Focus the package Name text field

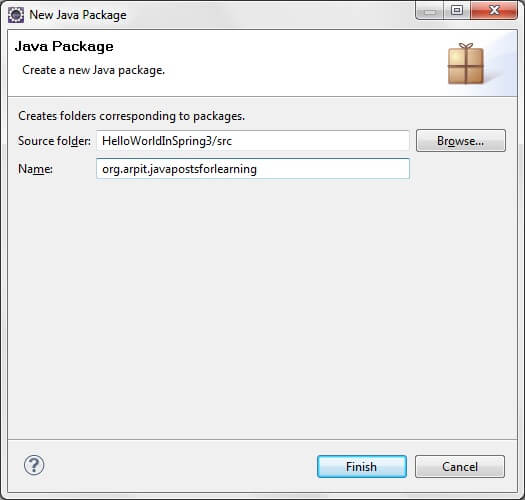pos(253,169)
